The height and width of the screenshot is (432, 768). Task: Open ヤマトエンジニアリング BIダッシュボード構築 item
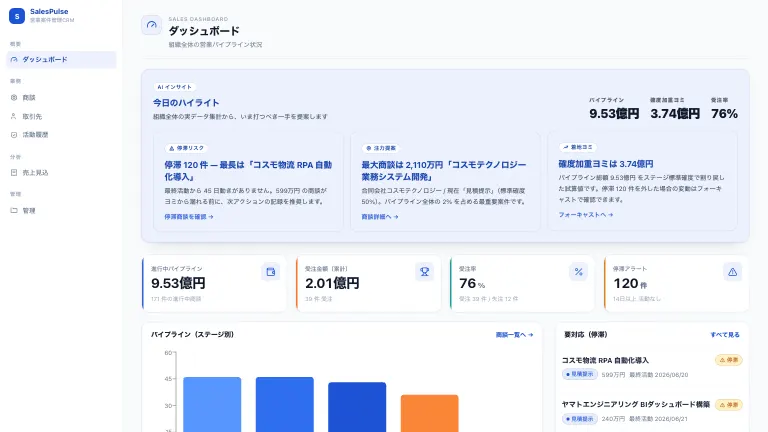tap(636, 405)
